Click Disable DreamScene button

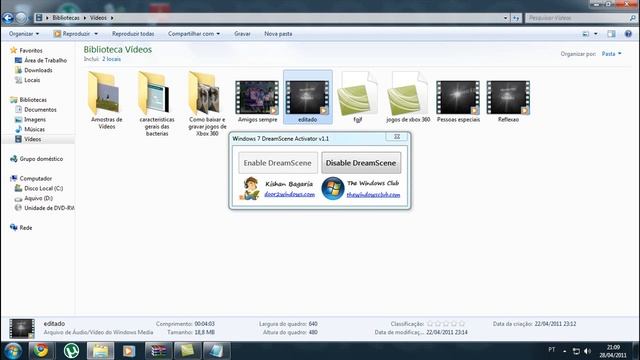(361, 163)
